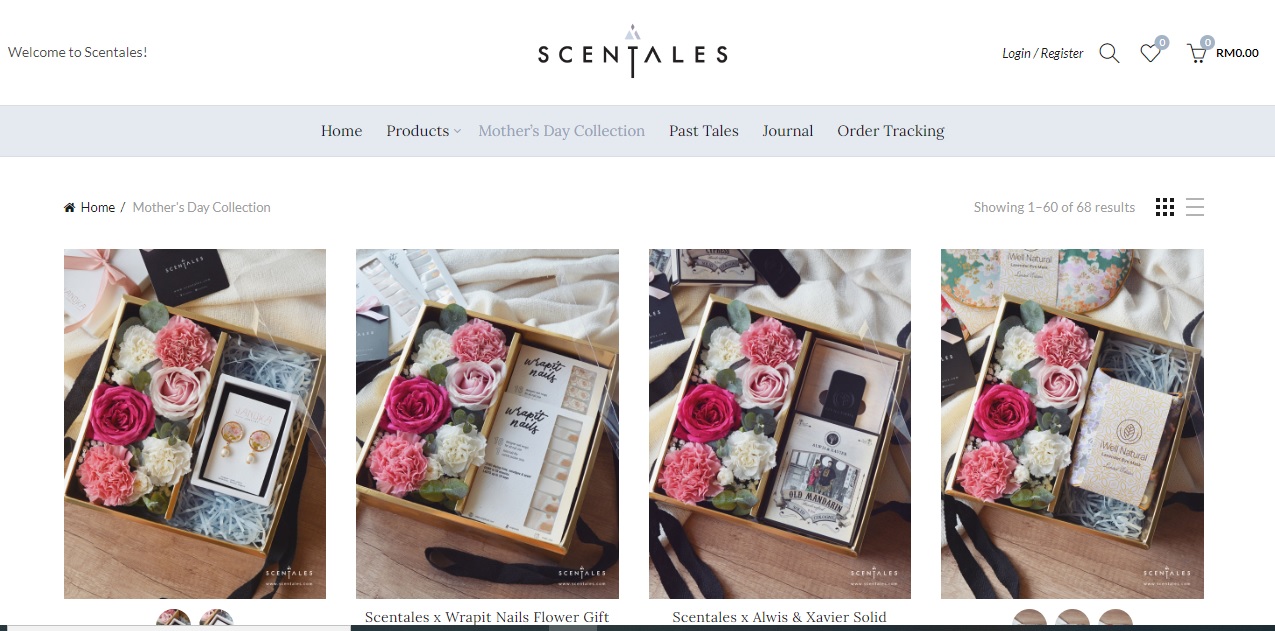Click the home icon in breadcrumb
Screen dimensions: 1275x631
(x=69, y=207)
